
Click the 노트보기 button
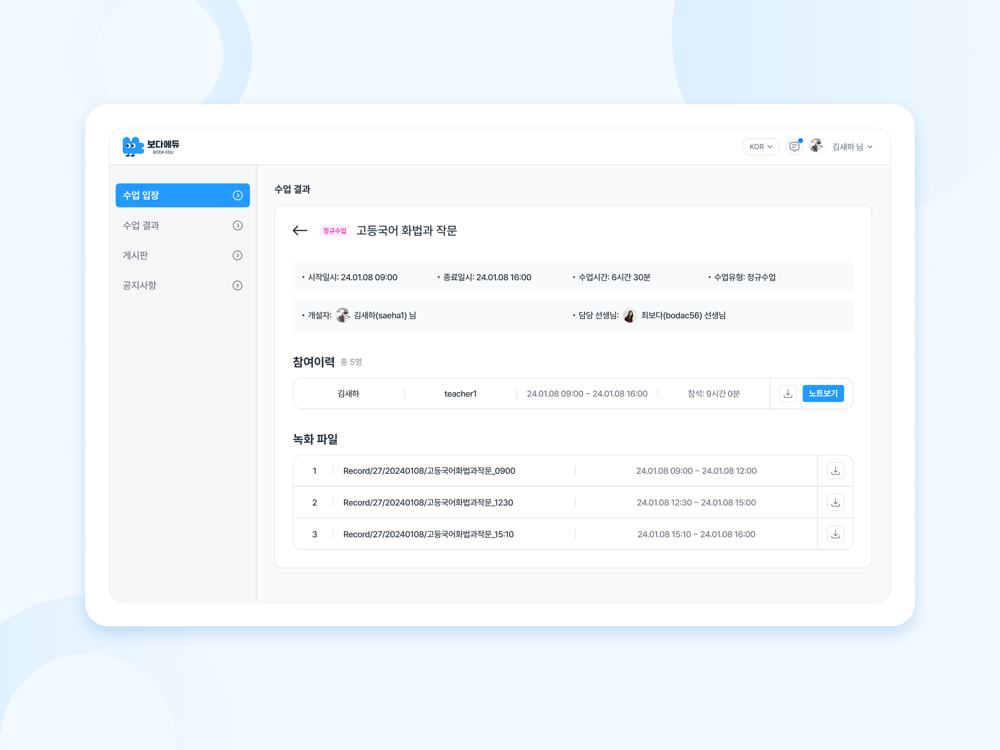pos(823,393)
